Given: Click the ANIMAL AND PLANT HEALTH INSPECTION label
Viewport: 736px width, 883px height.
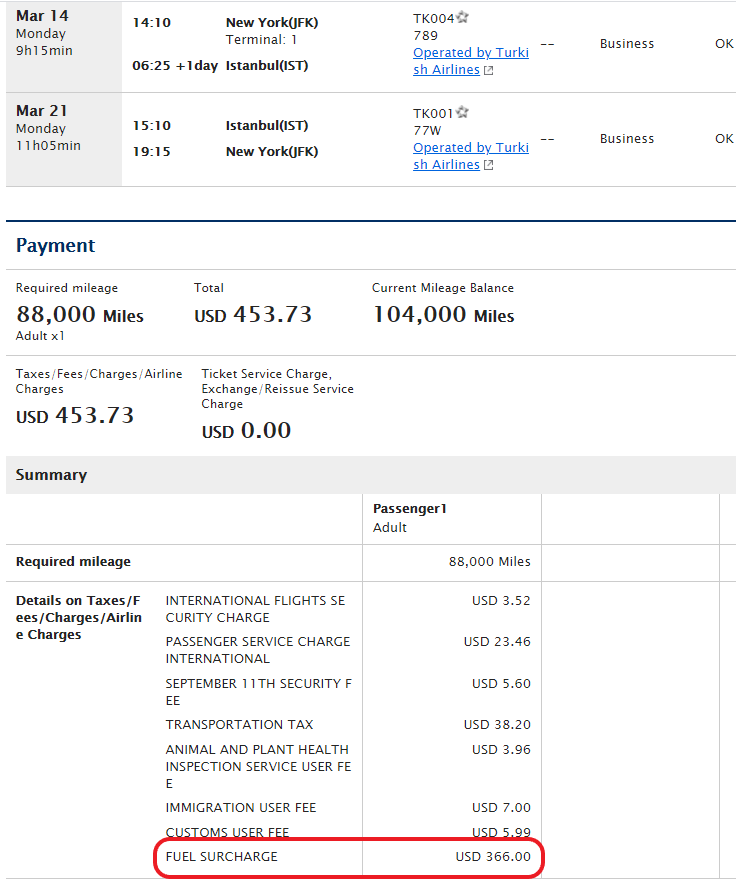Looking at the screenshot, I should [258, 766].
